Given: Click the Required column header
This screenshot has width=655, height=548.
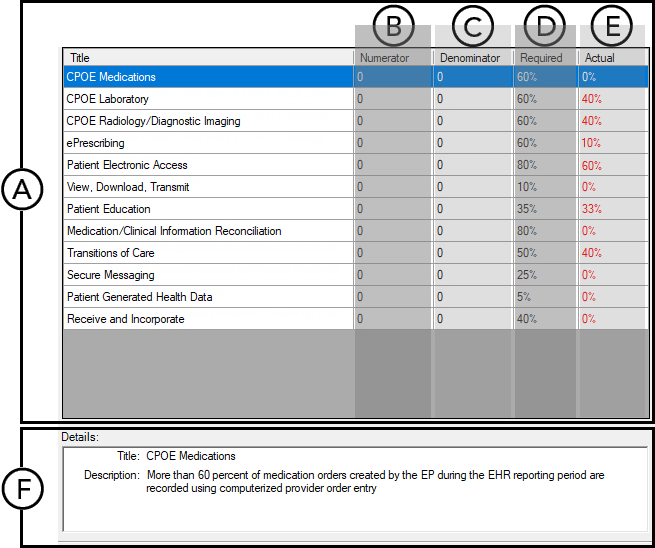Looking at the screenshot, I should pos(544,58).
